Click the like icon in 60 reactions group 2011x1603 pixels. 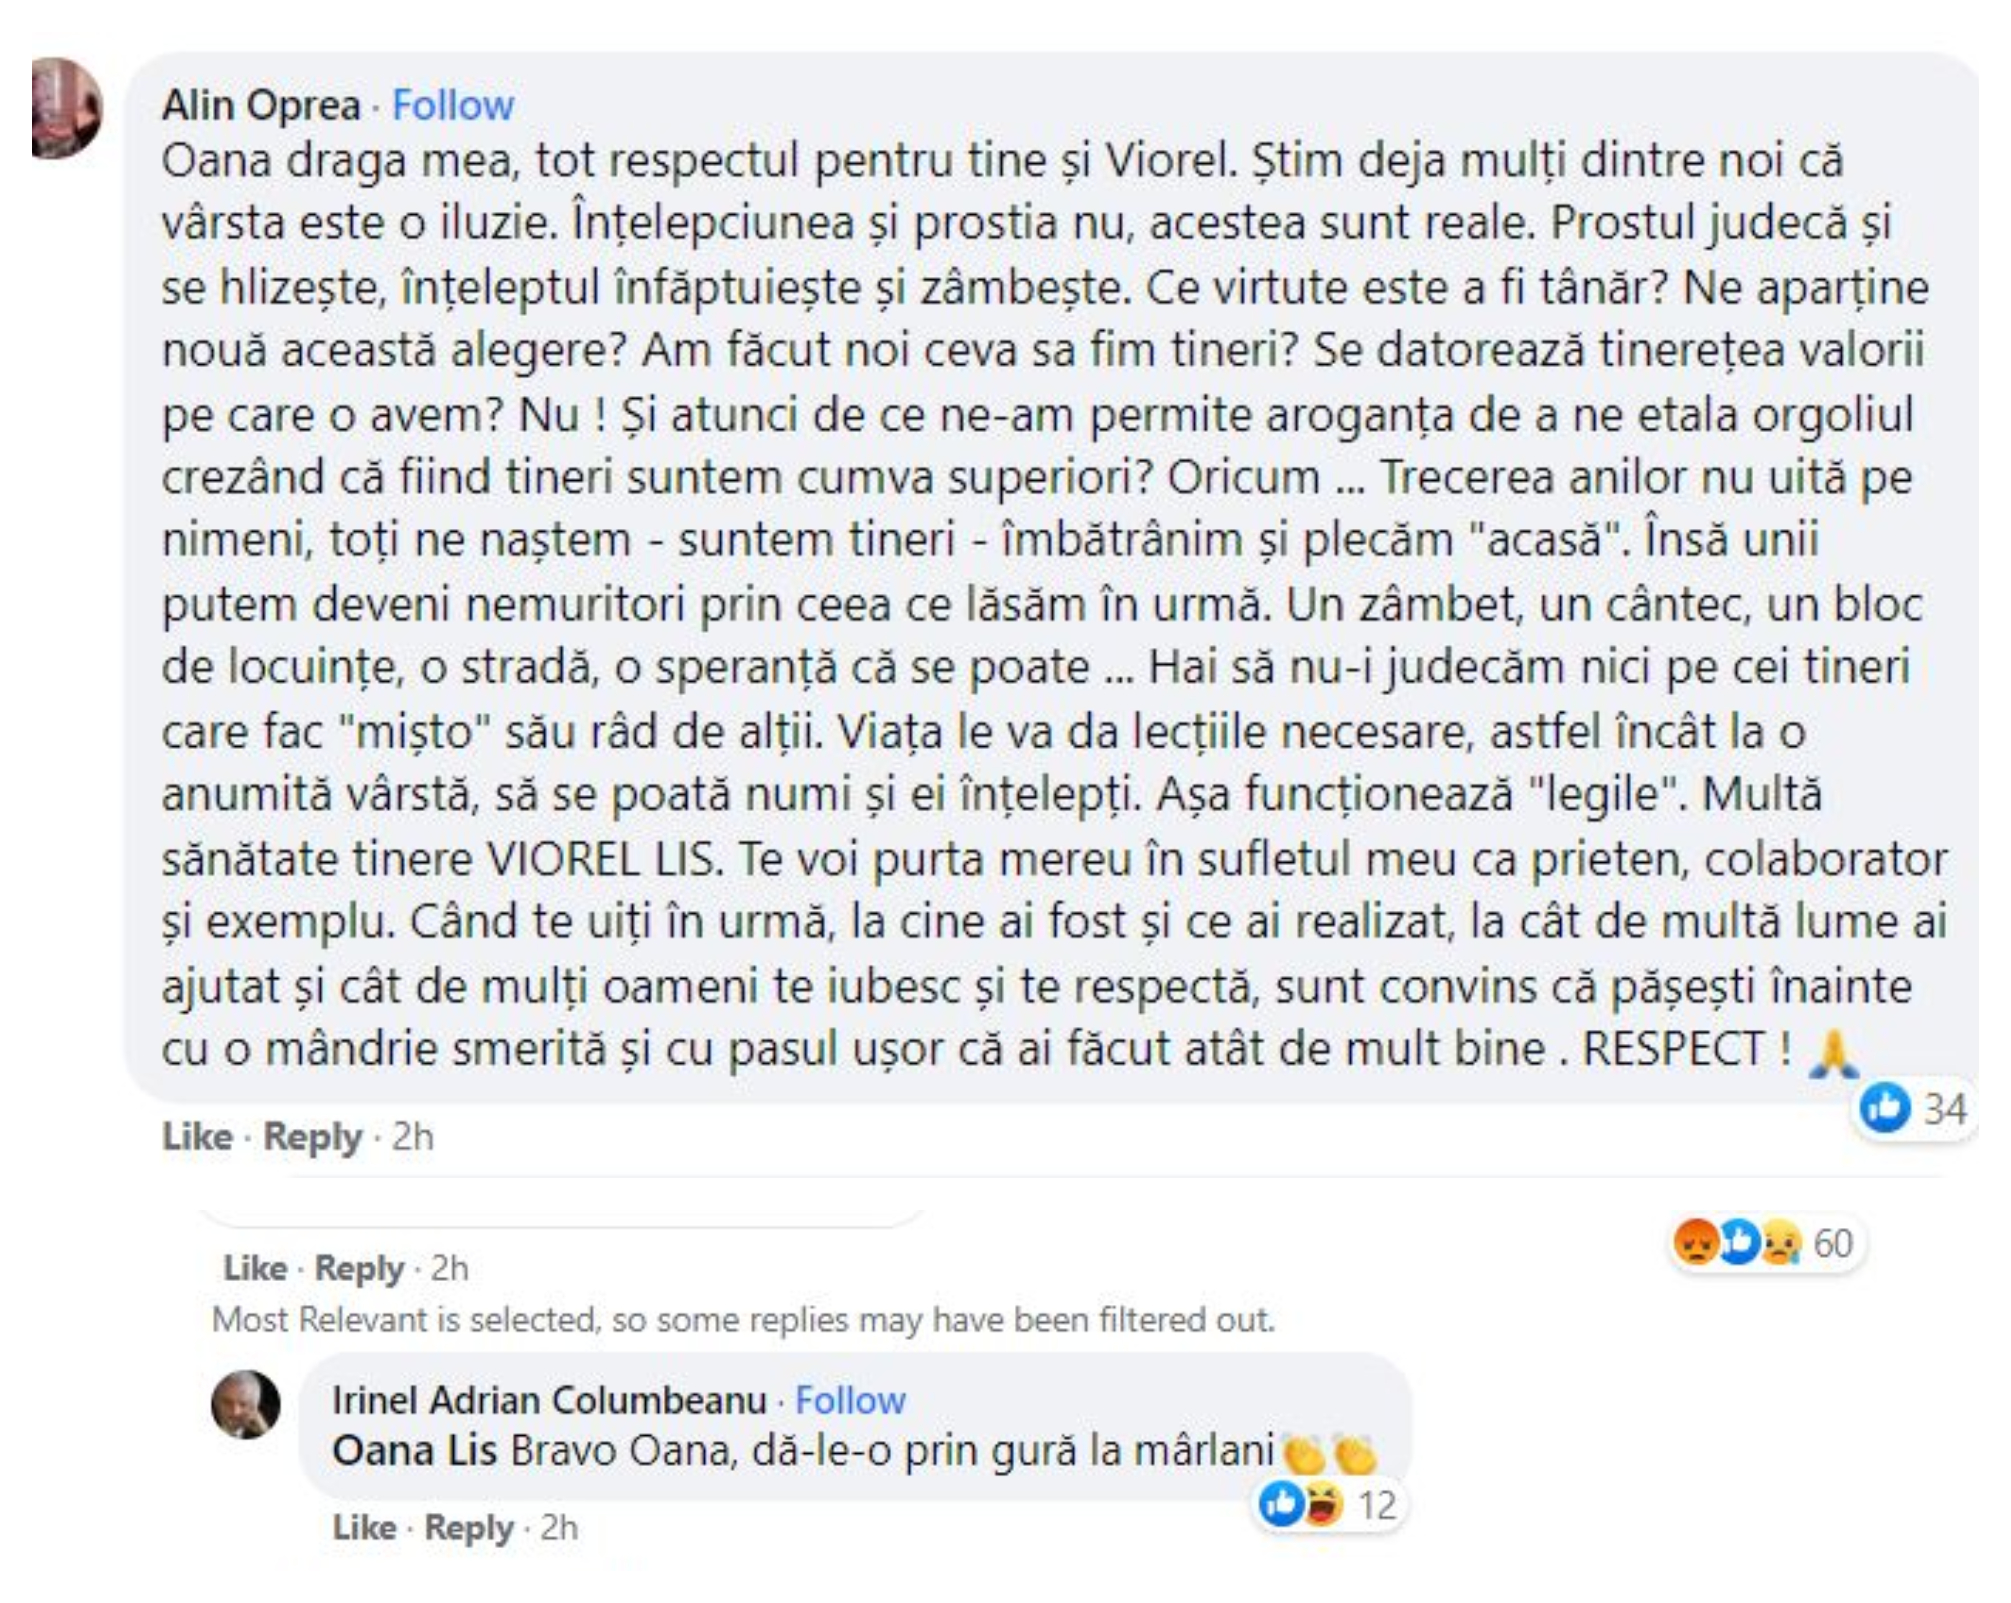click(x=1739, y=1242)
